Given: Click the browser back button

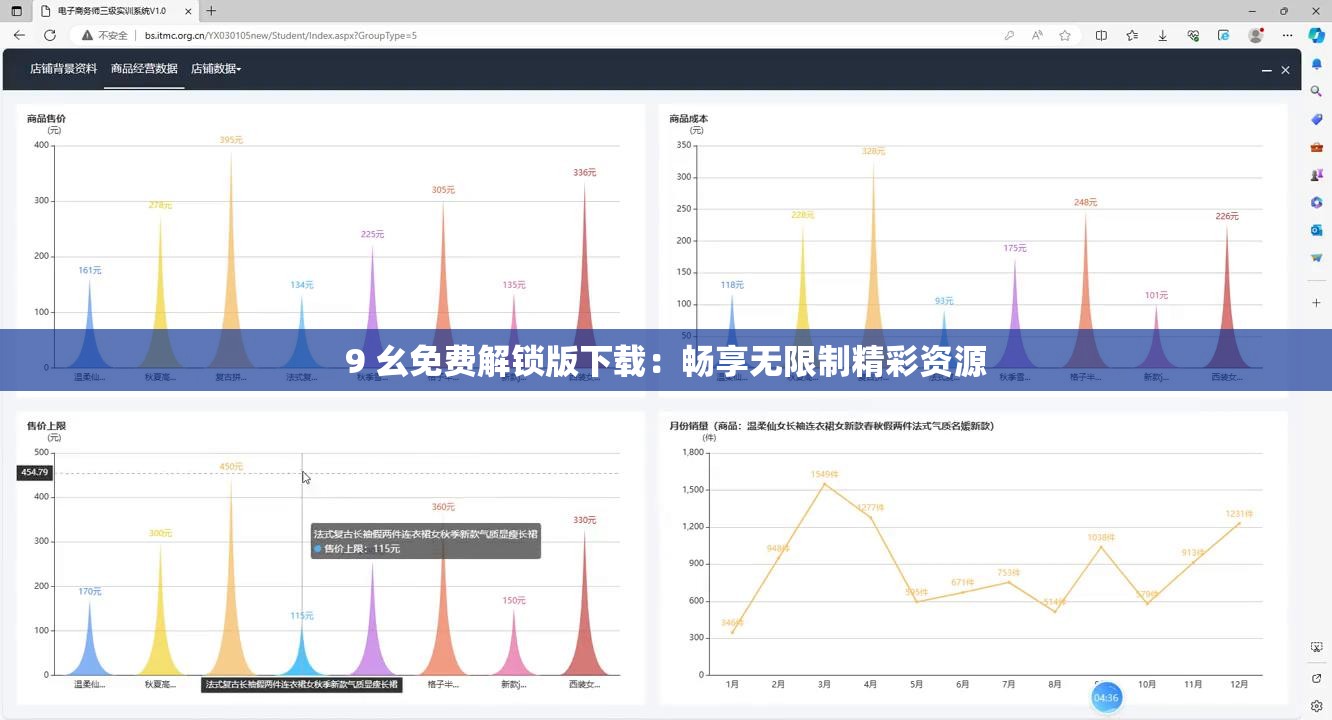Looking at the screenshot, I should pos(19,35).
